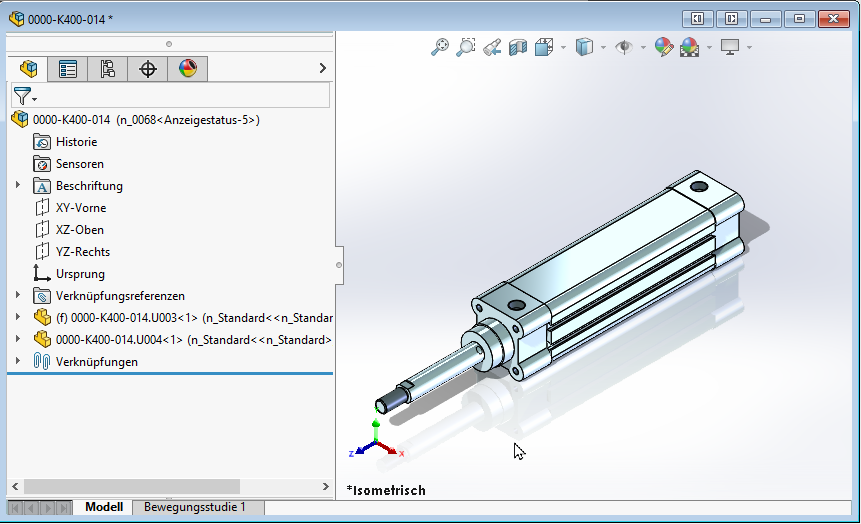
Task: Select the Modell tab
Action: point(103,507)
